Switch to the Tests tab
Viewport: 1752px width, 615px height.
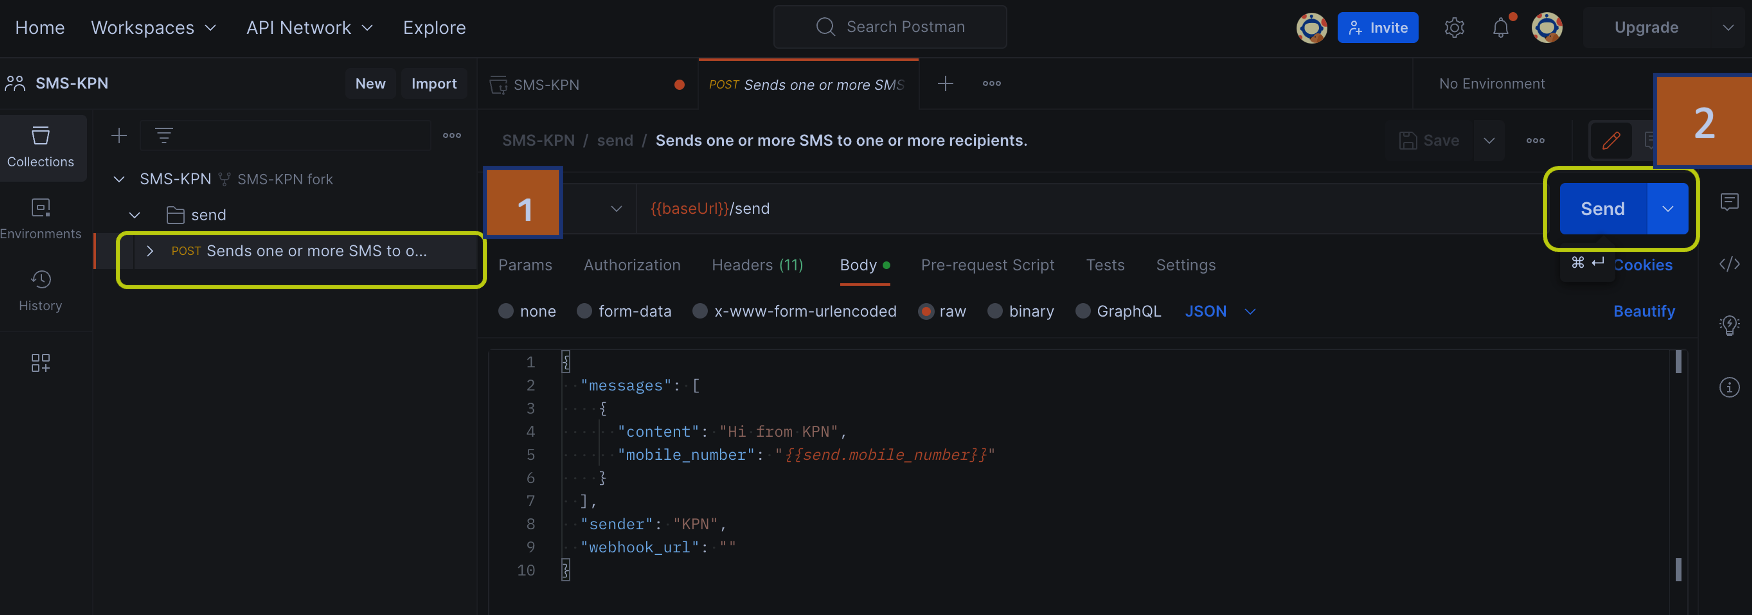point(1105,265)
